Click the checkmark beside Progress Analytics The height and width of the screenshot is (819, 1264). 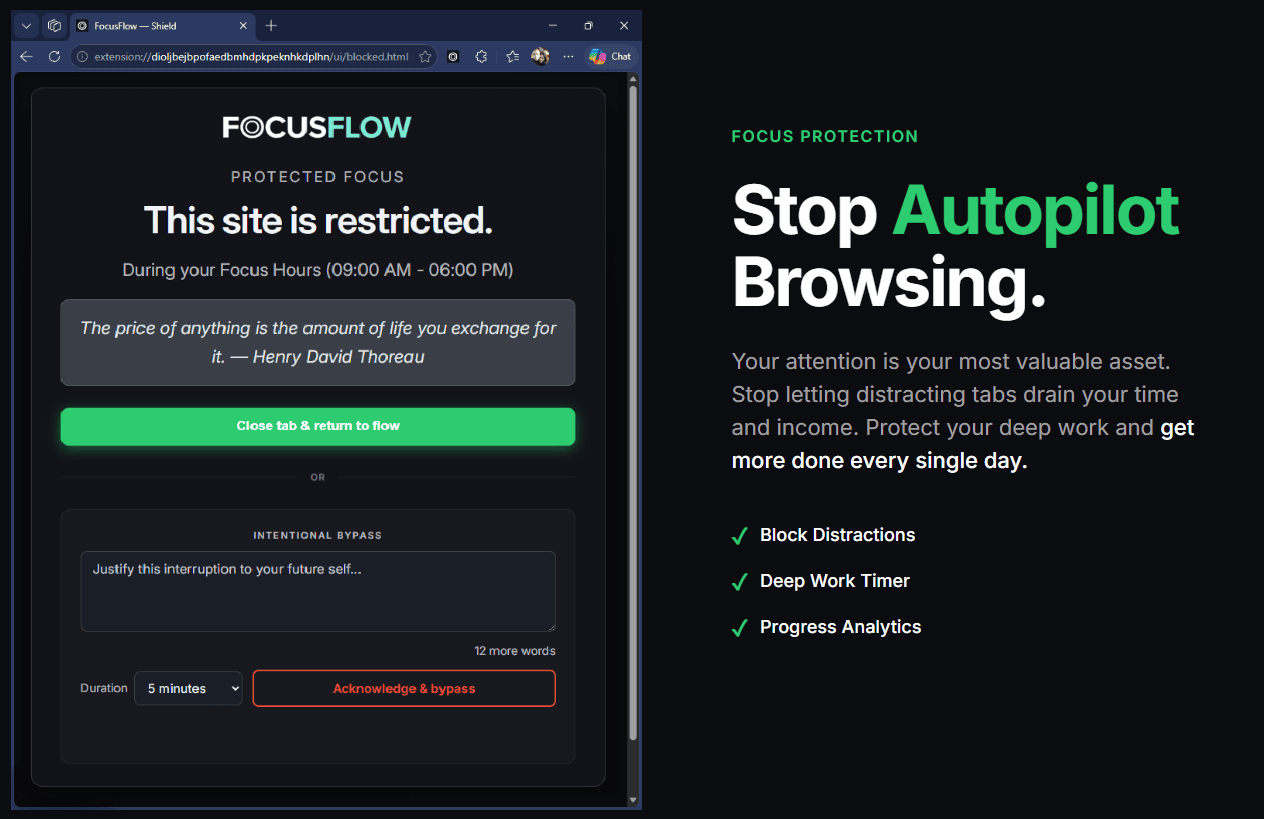(739, 628)
